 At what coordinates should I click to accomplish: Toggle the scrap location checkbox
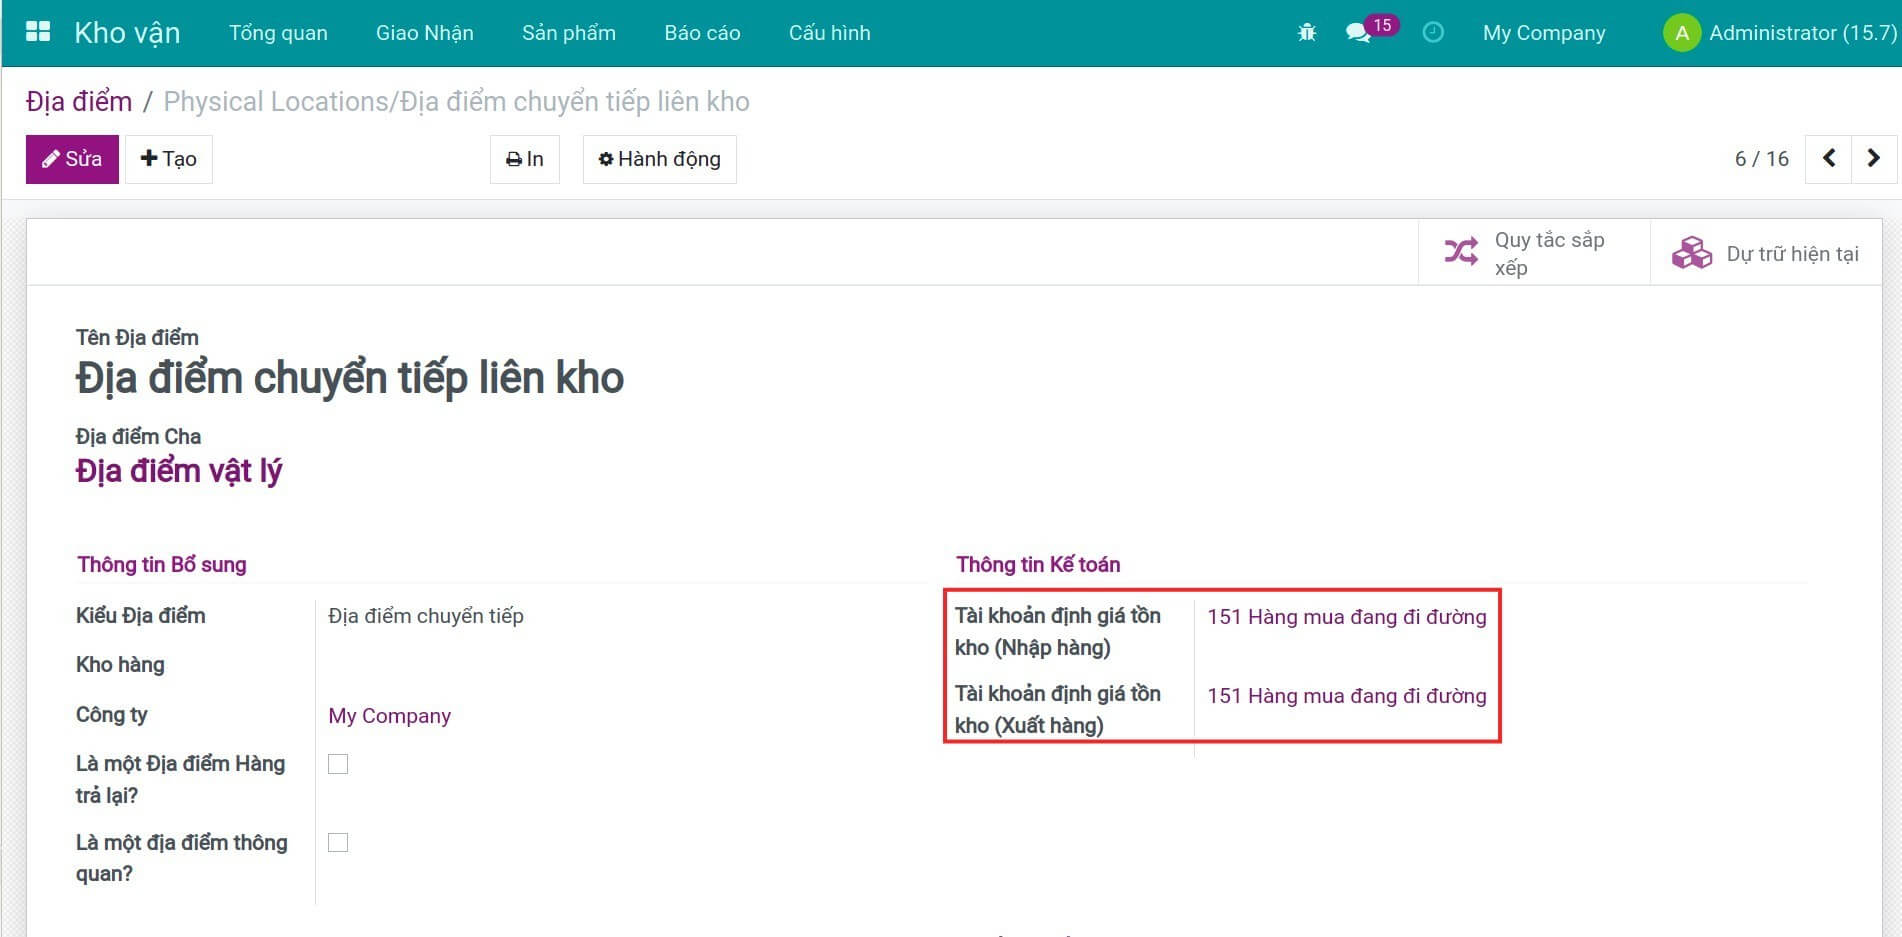point(338,843)
